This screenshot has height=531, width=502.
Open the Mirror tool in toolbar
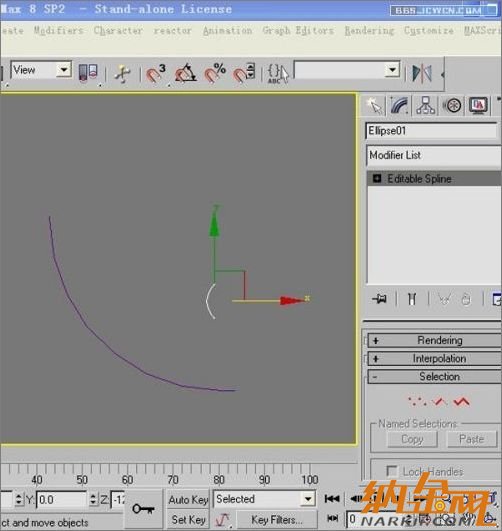point(422,72)
